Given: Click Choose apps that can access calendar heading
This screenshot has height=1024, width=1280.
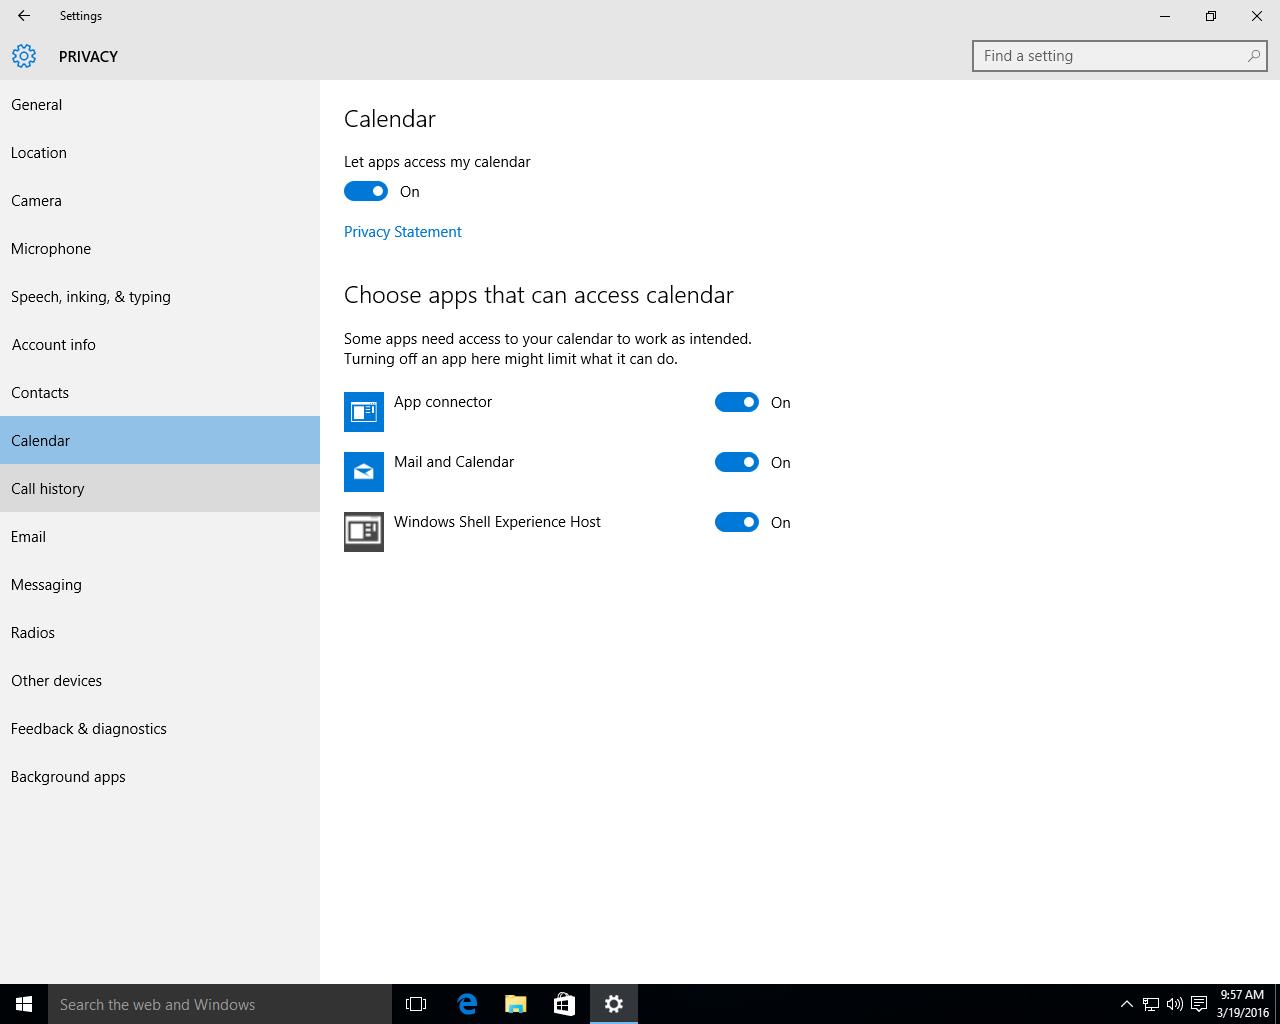Looking at the screenshot, I should (x=539, y=295).
